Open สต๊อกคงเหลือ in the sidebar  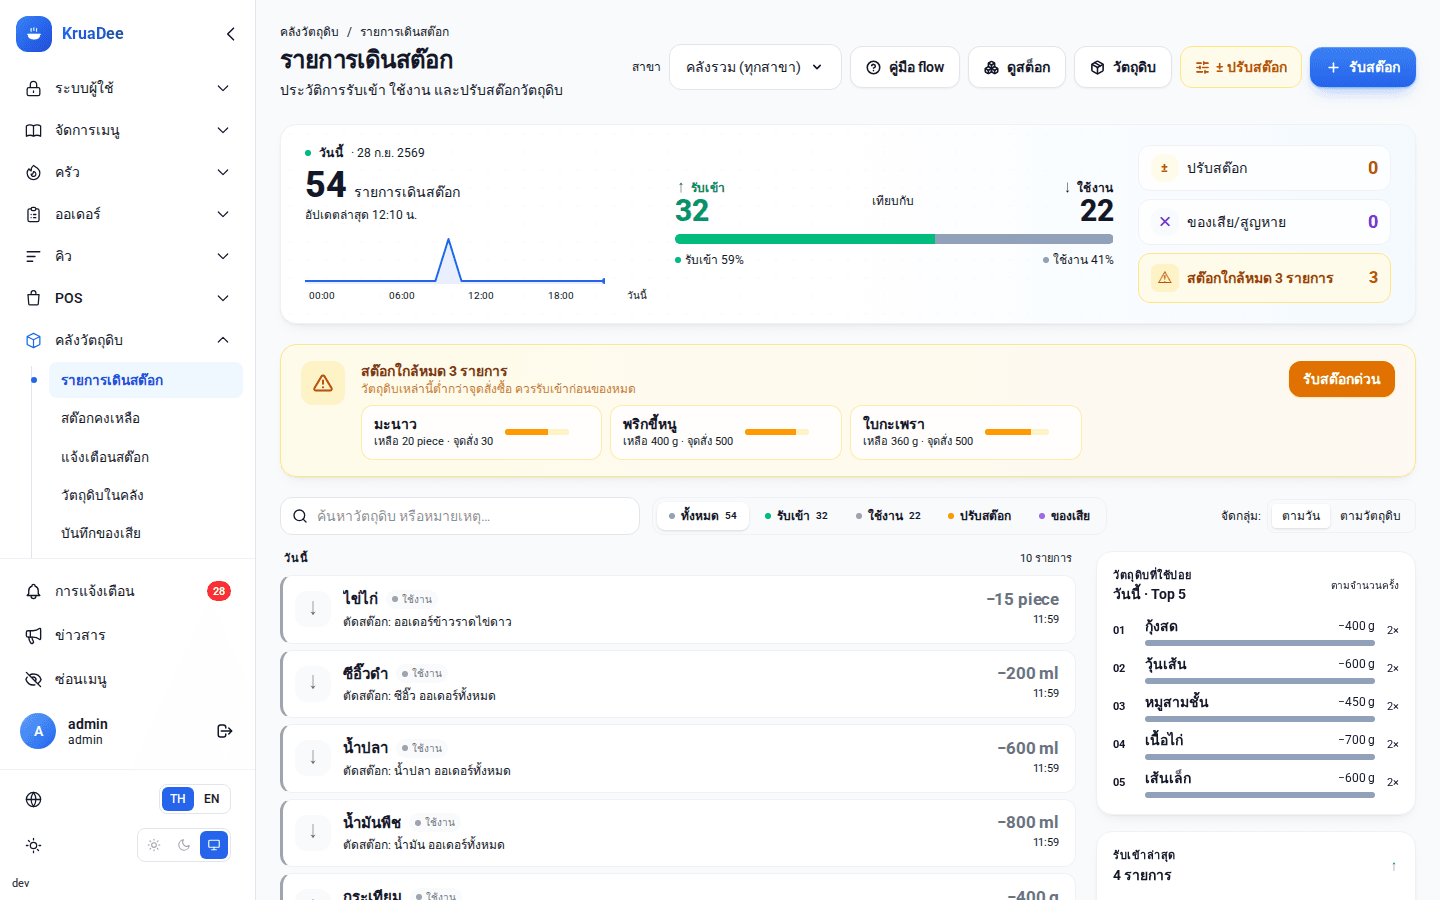[x=146, y=418]
